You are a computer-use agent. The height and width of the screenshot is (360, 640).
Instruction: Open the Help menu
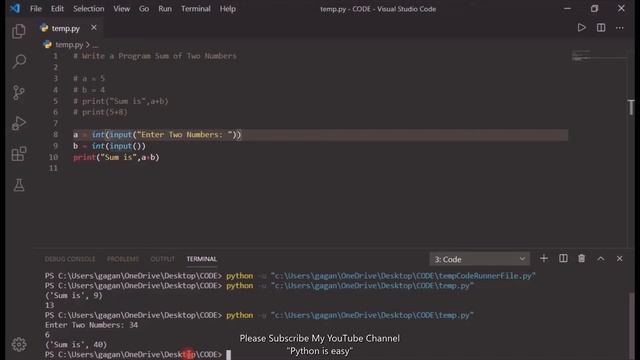(x=228, y=9)
